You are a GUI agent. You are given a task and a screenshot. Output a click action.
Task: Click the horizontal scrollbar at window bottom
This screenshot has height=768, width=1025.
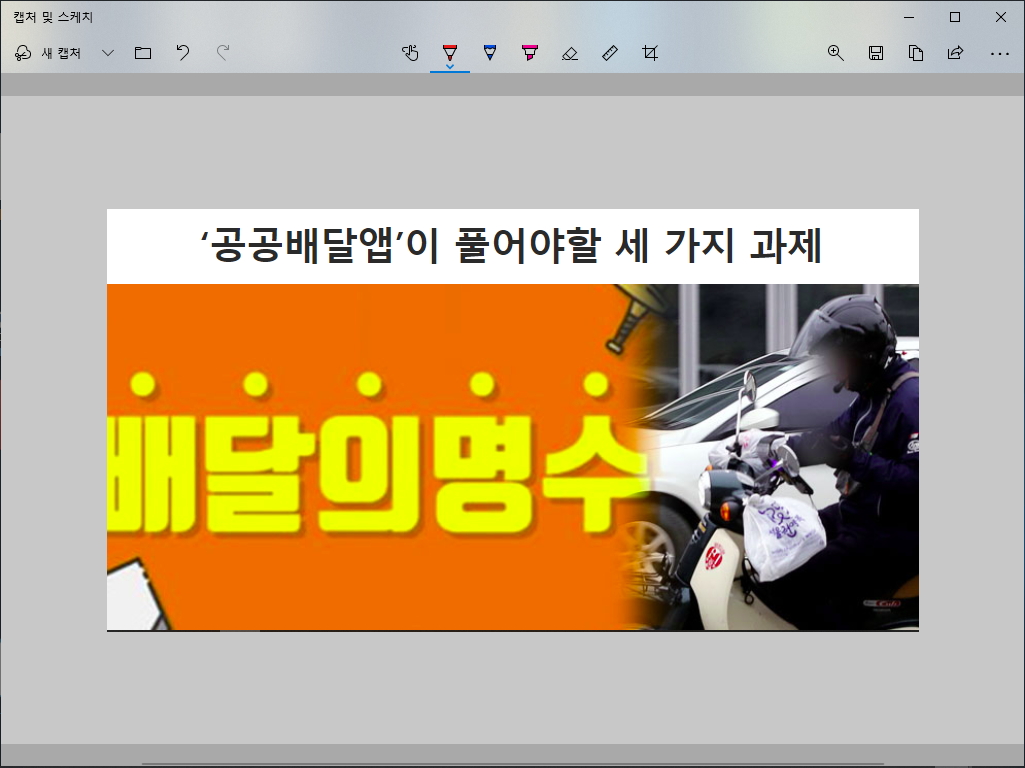(x=512, y=763)
